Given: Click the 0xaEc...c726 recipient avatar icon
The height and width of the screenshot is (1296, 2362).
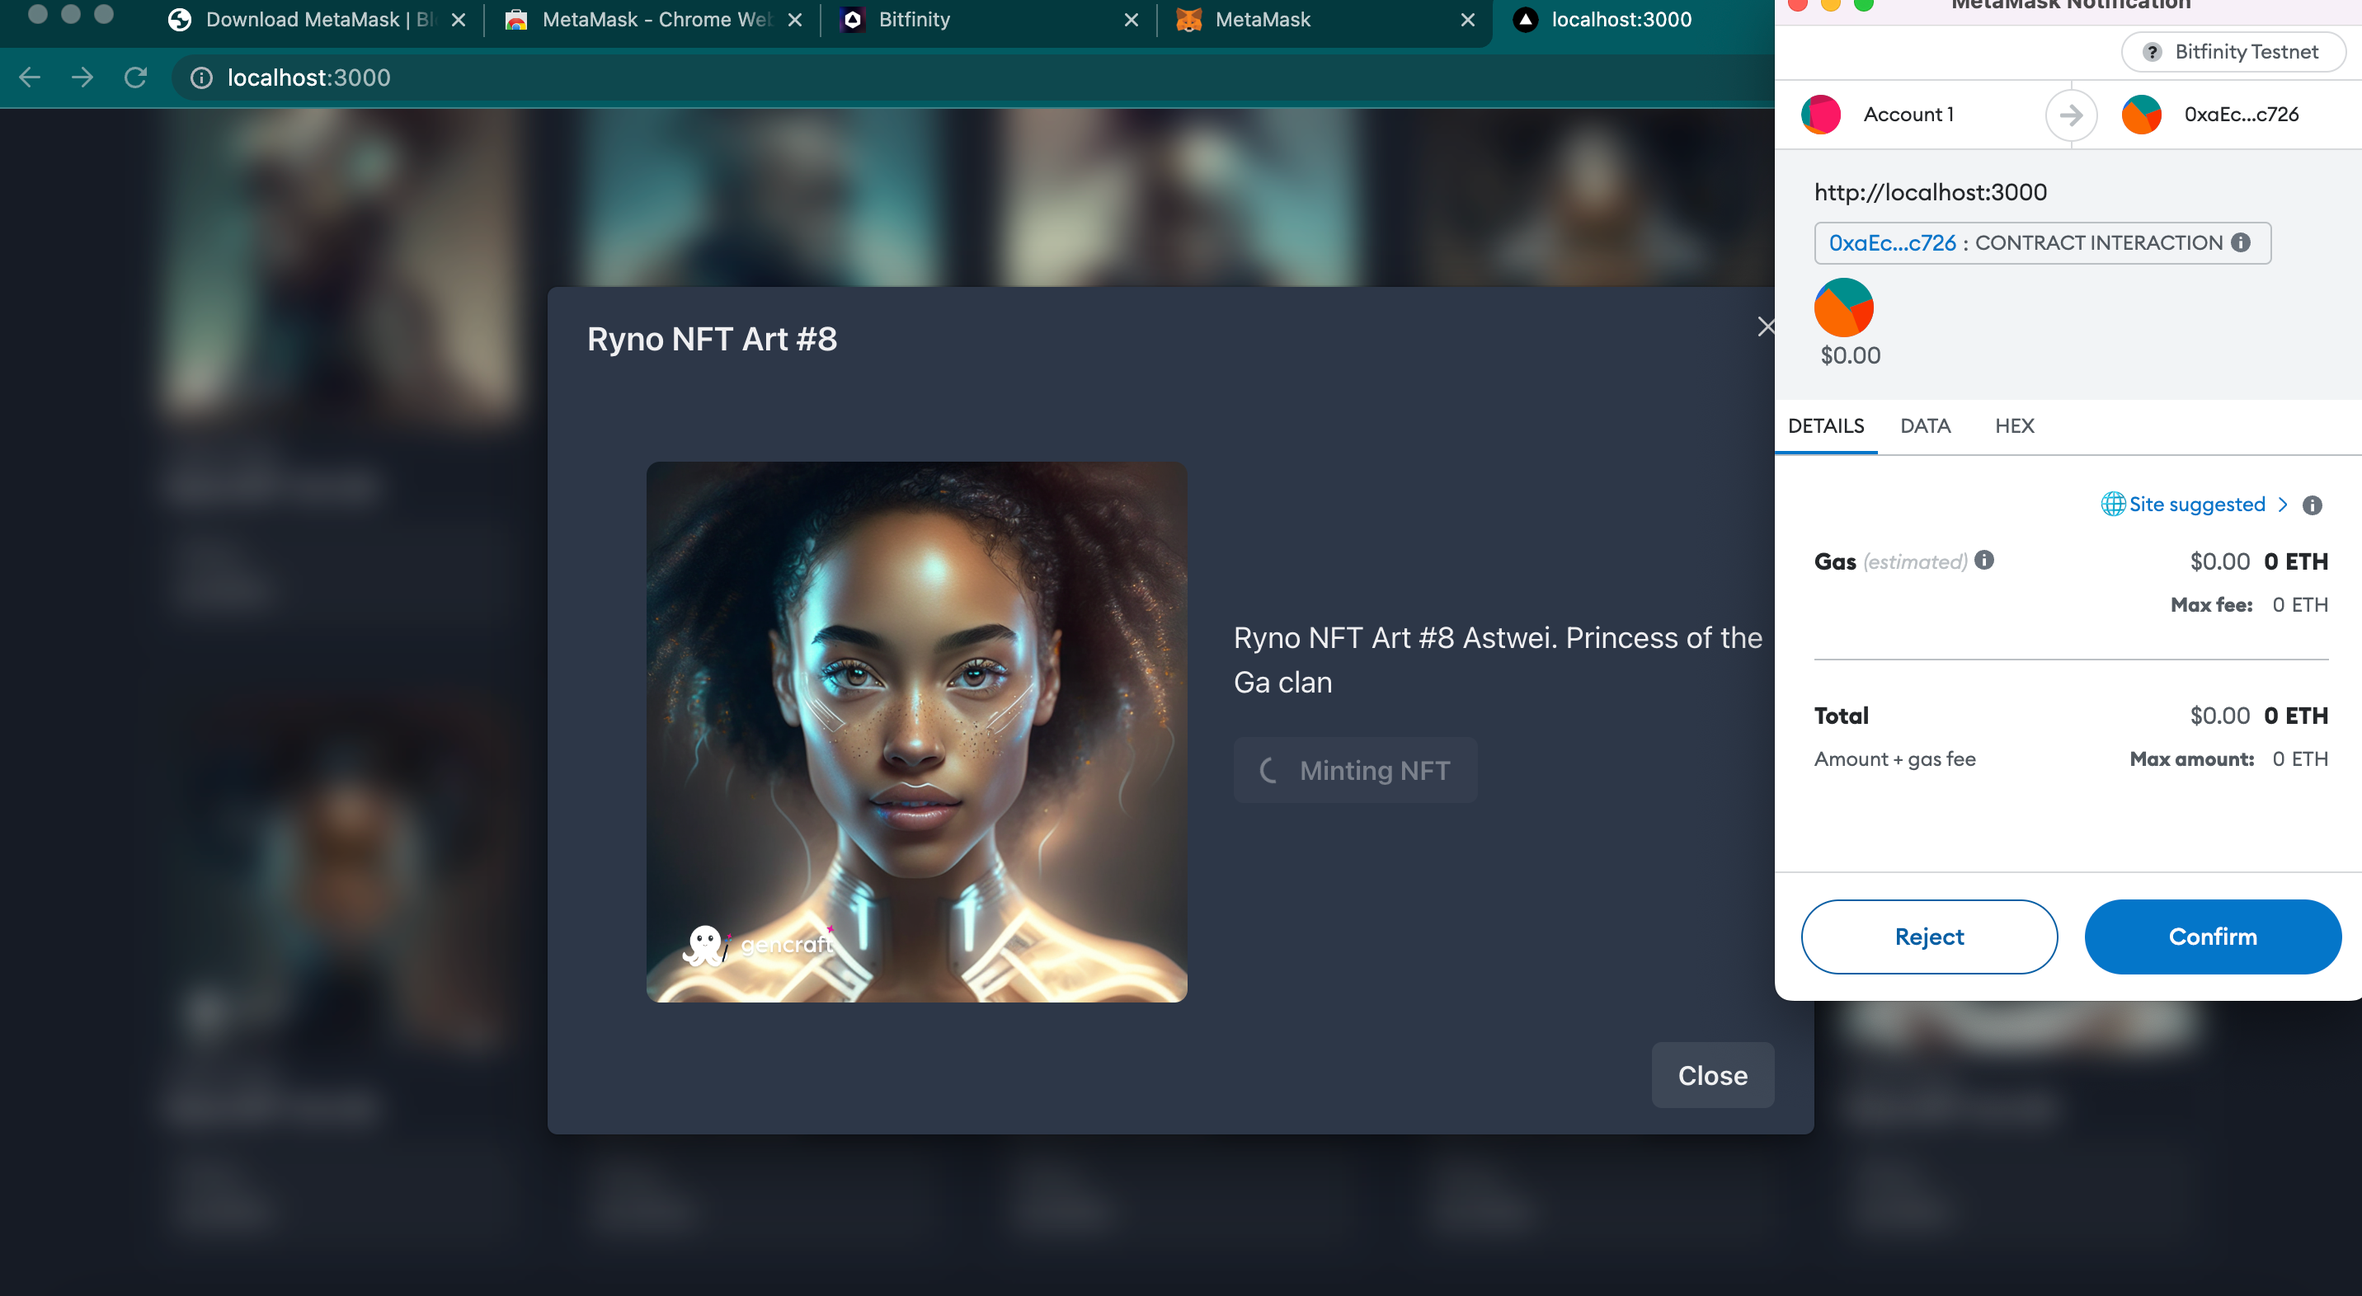Looking at the screenshot, I should [x=2141, y=114].
